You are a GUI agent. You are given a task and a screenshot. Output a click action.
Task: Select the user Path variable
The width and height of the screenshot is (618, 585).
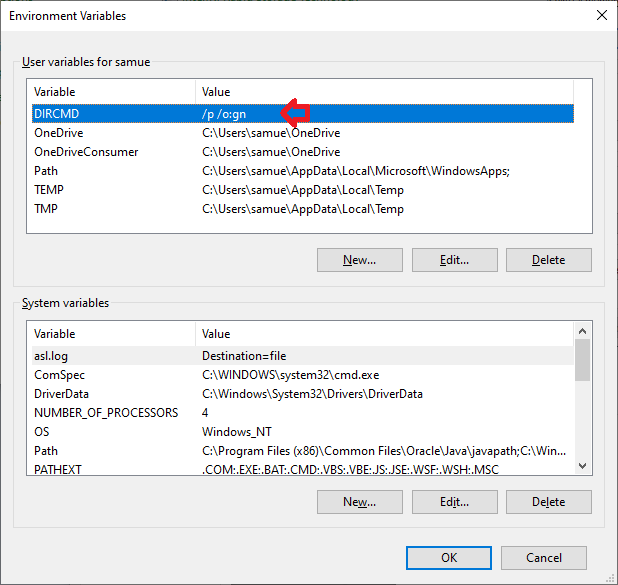[x=302, y=171]
